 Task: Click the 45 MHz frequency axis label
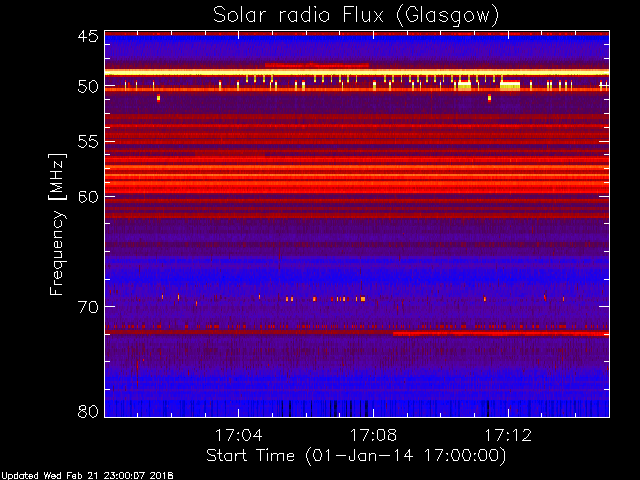(x=88, y=37)
